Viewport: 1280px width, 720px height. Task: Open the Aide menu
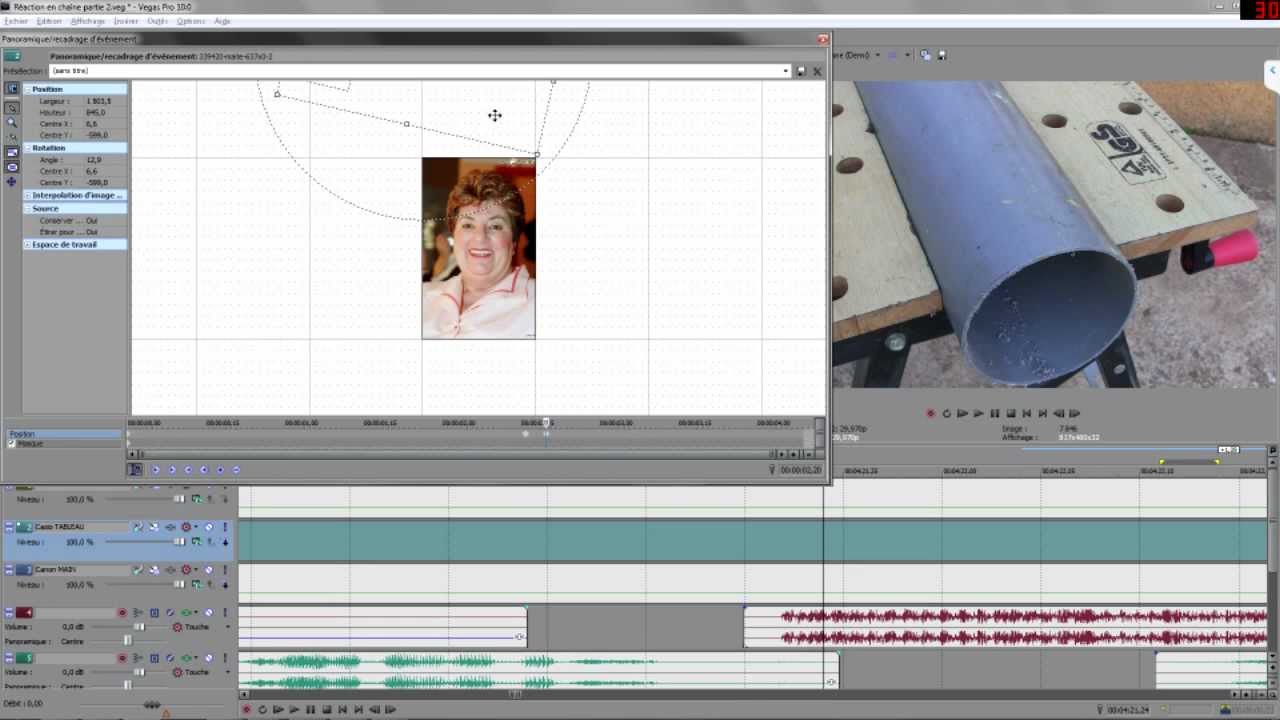click(x=222, y=21)
